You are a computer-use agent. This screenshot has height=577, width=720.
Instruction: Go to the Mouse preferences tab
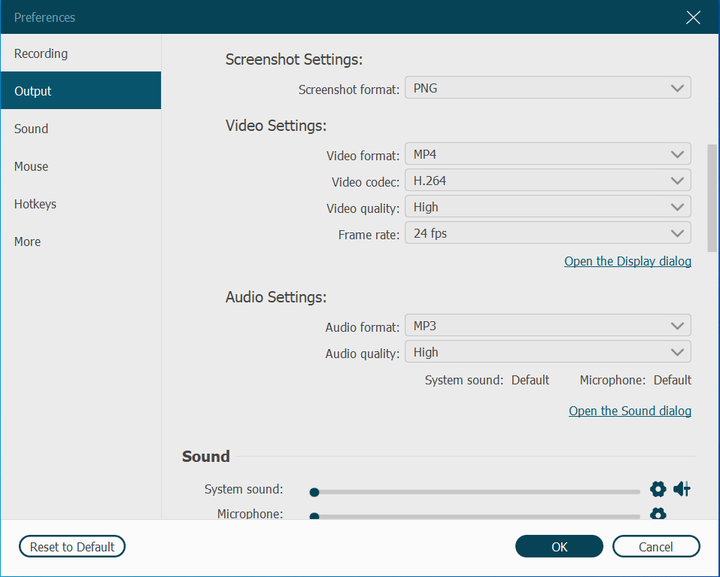pyautogui.click(x=31, y=167)
